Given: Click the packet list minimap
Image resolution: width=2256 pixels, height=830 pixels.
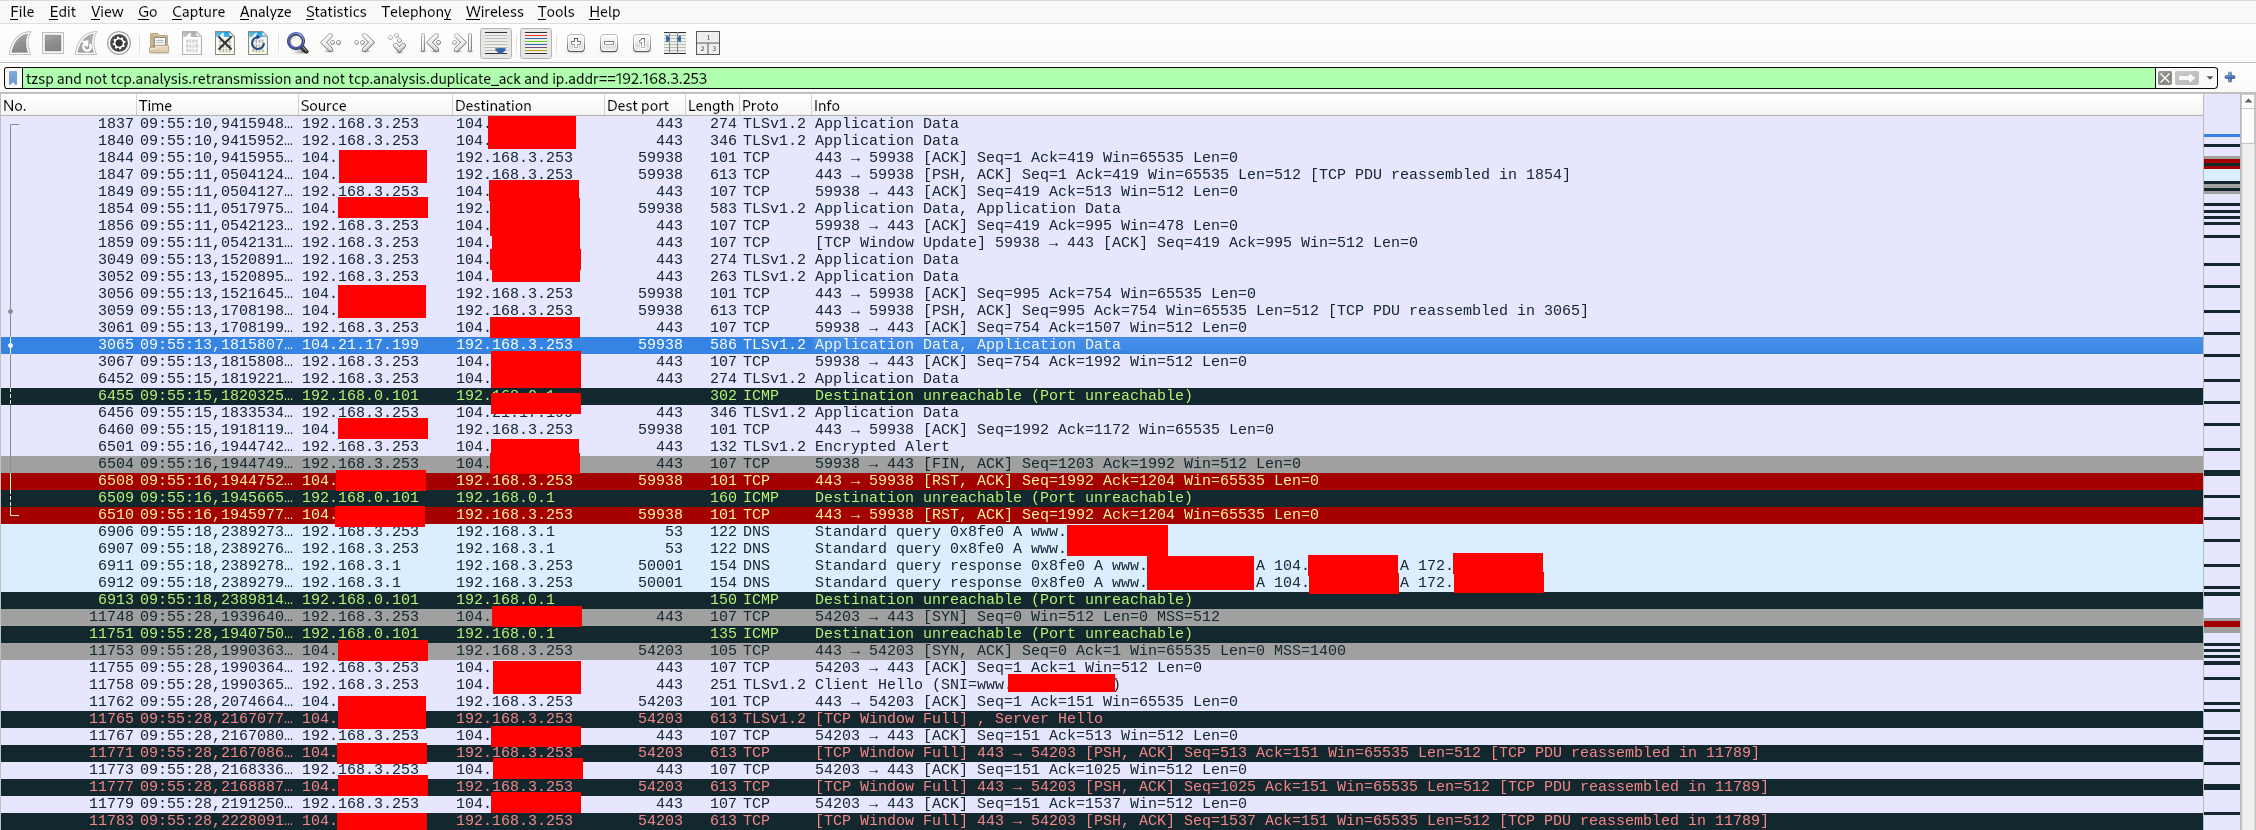Looking at the screenshot, I should [2222, 462].
